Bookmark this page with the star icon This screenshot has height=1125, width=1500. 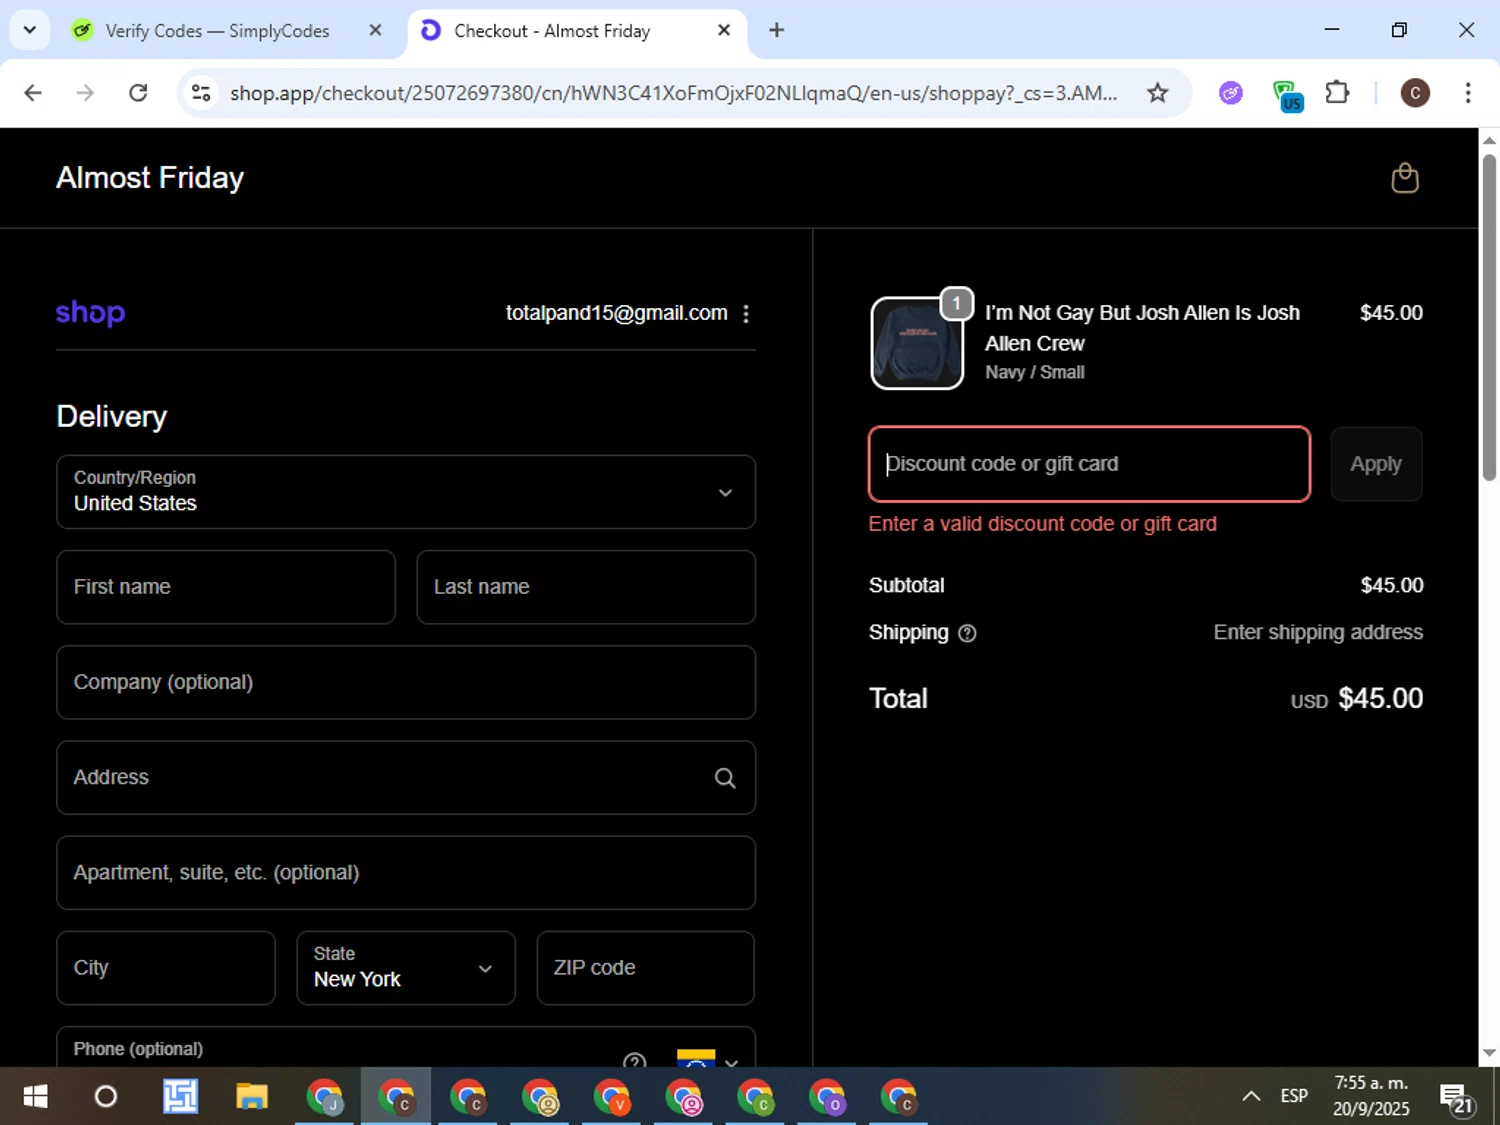click(x=1157, y=93)
